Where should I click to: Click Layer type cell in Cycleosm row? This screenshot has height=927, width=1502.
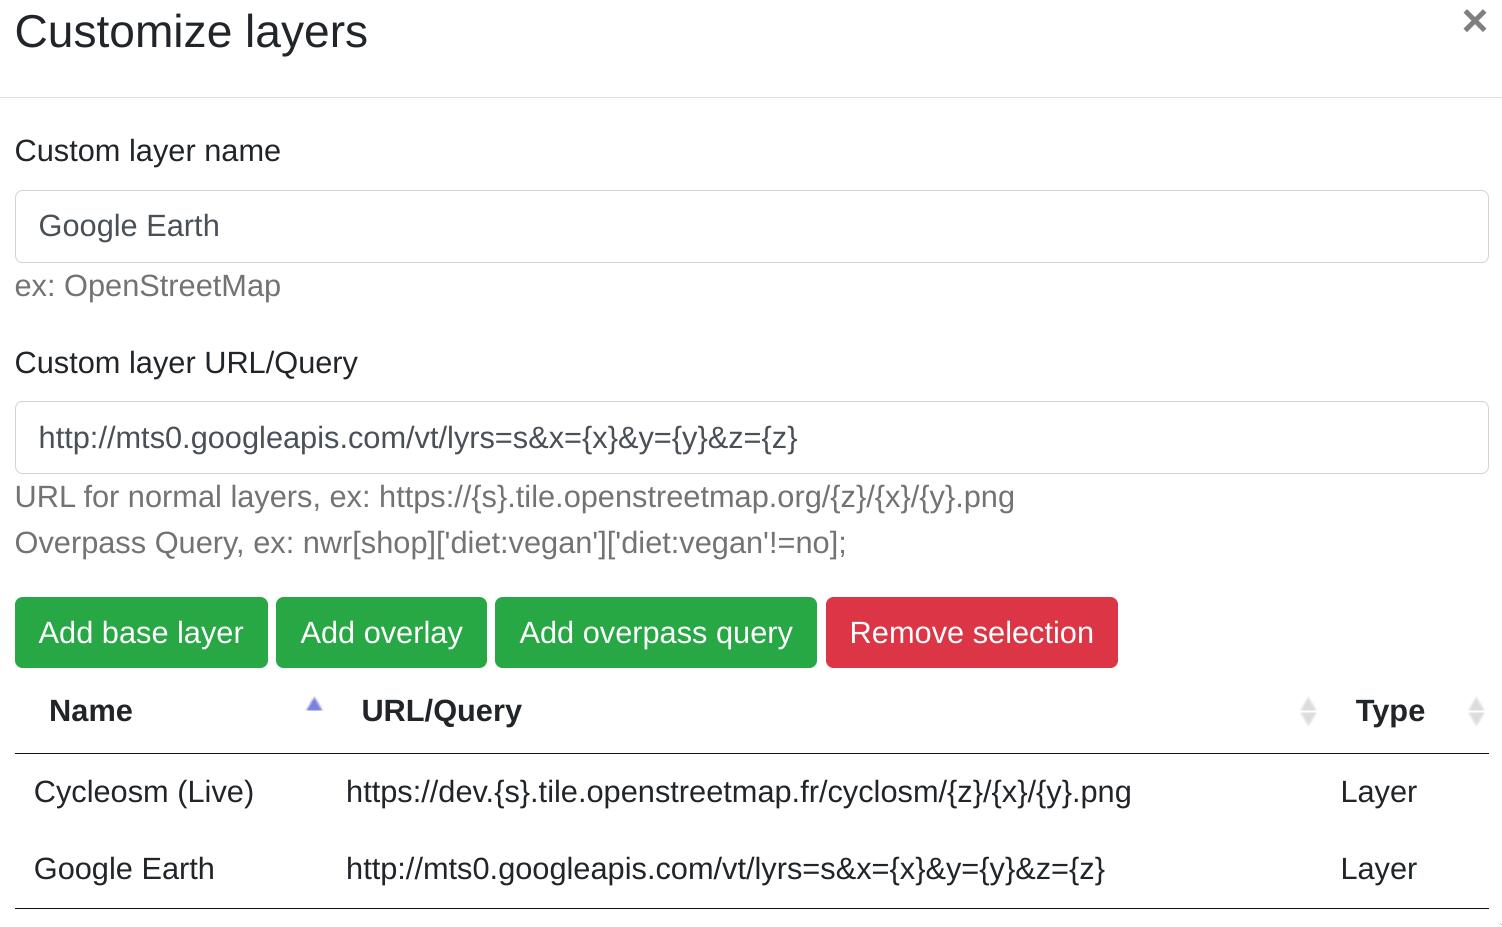point(1378,792)
